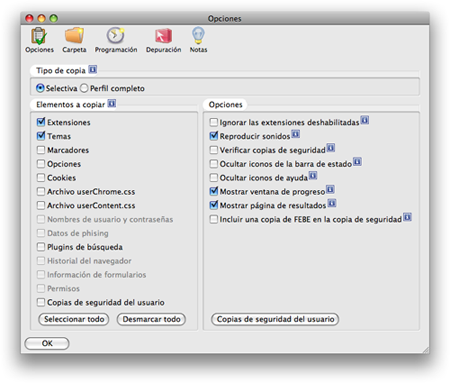
Task: Check Incluir una copia de FEBE
Action: coord(214,219)
